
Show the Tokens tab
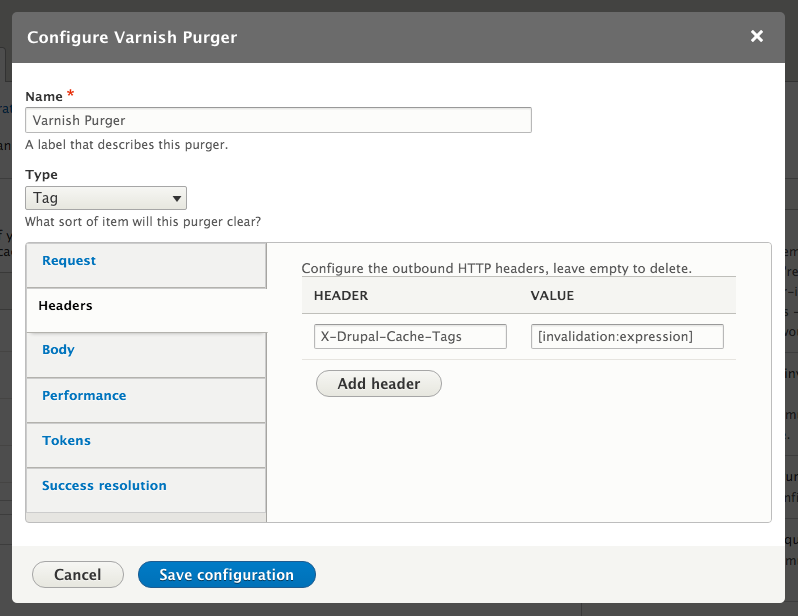tap(147, 445)
